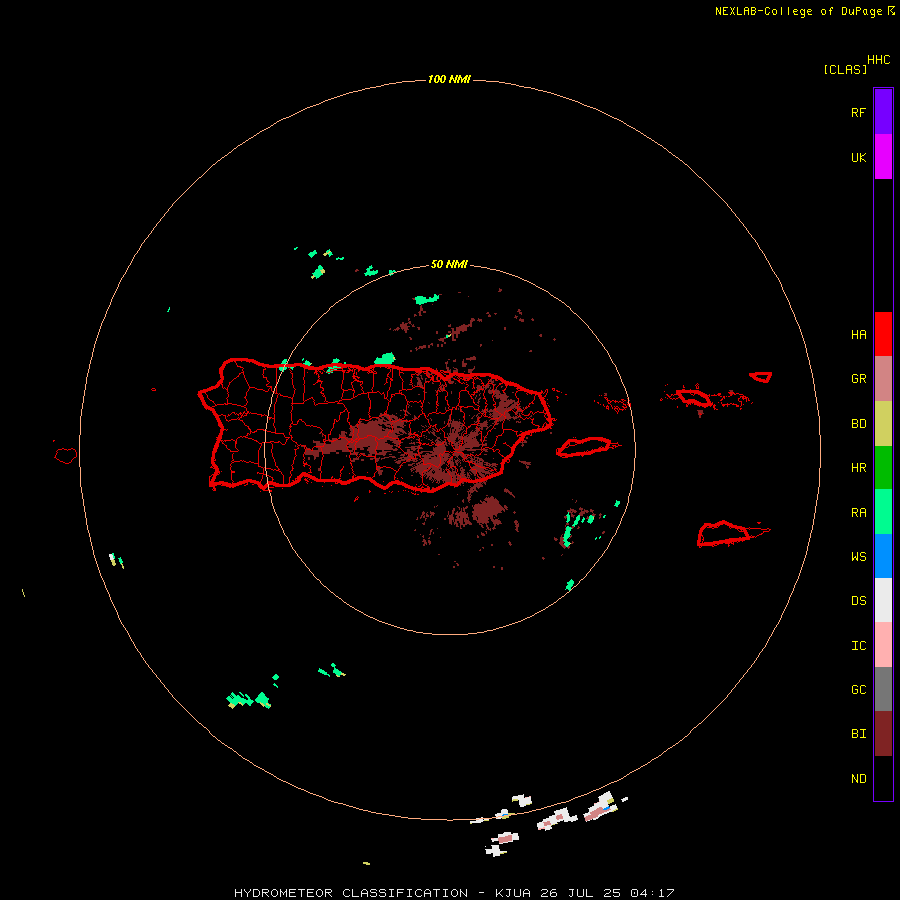Click the light green RA swatch
The height and width of the screenshot is (900, 900).
(883, 512)
